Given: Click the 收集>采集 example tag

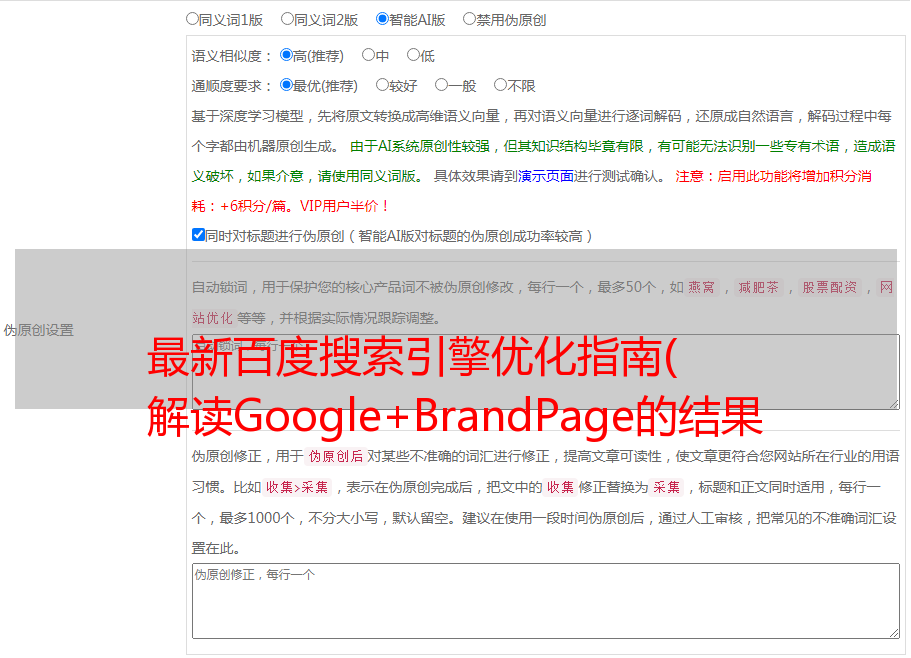Looking at the screenshot, I should [x=297, y=487].
